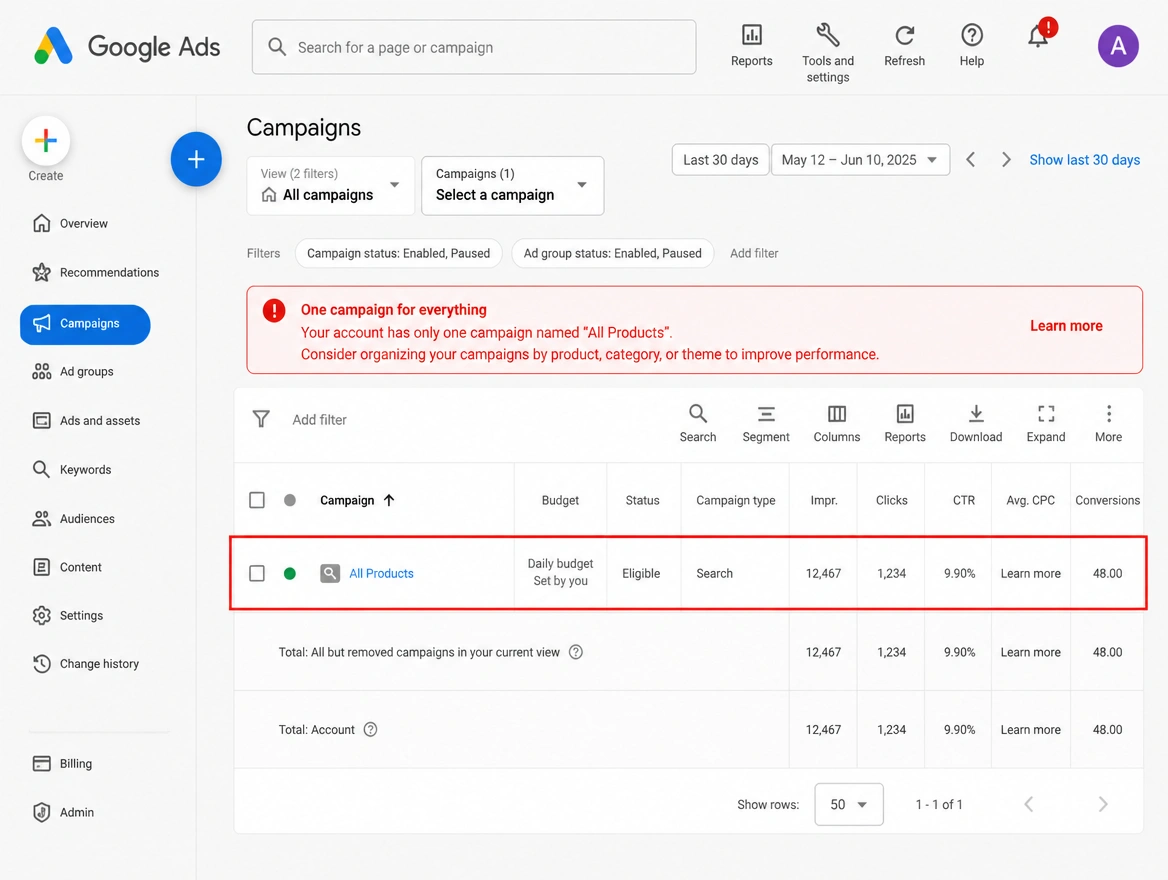Expand the table to full screen

[1046, 423]
